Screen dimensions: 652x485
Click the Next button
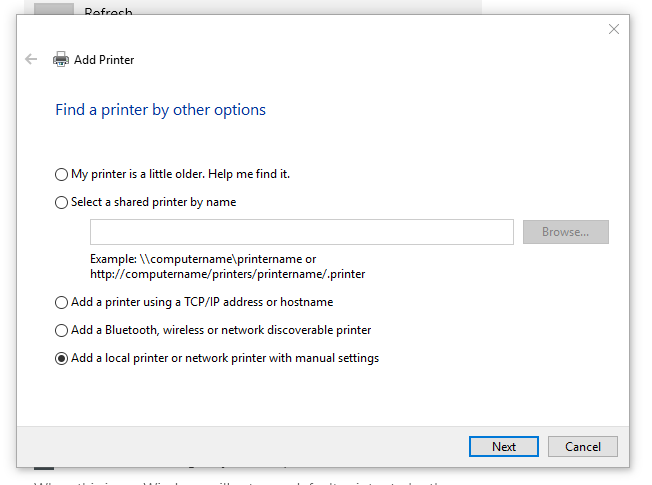click(x=504, y=446)
